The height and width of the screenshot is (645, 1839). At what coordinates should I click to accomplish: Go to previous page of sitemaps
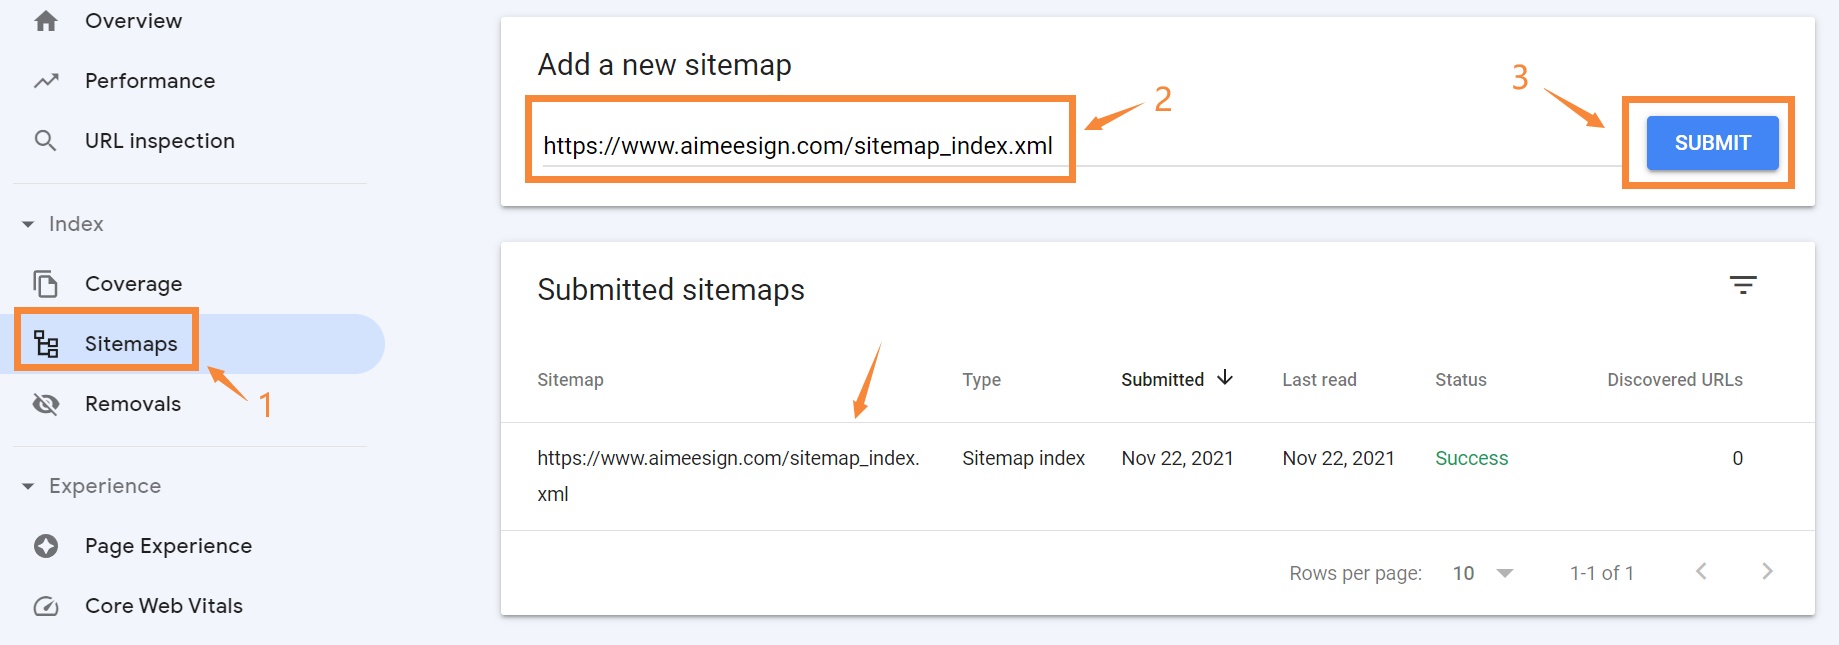tap(1701, 571)
